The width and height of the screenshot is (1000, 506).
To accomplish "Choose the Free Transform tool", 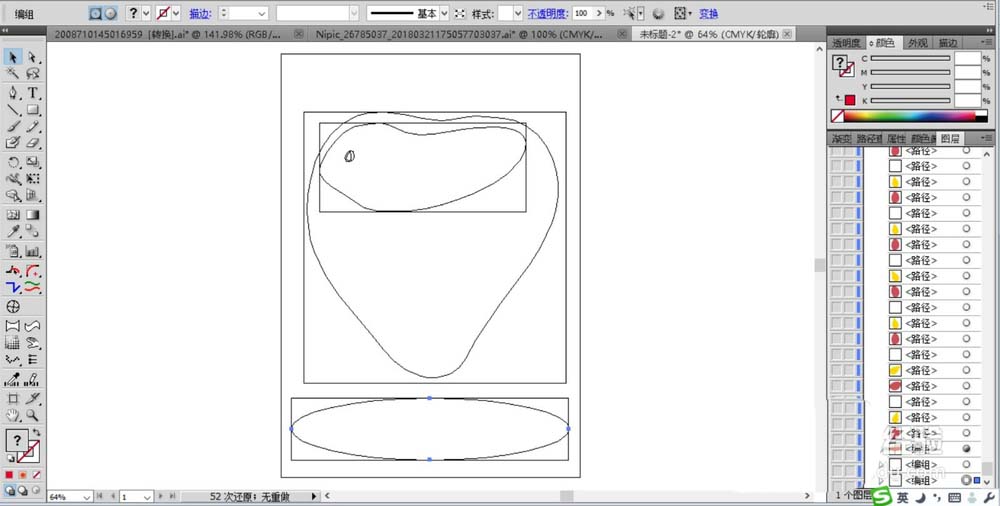I will click(x=33, y=179).
